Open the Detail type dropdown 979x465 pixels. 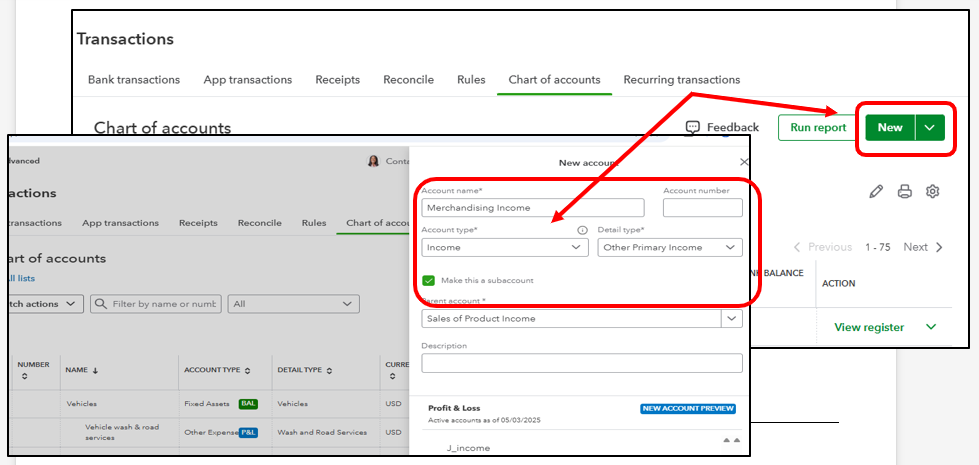point(670,248)
